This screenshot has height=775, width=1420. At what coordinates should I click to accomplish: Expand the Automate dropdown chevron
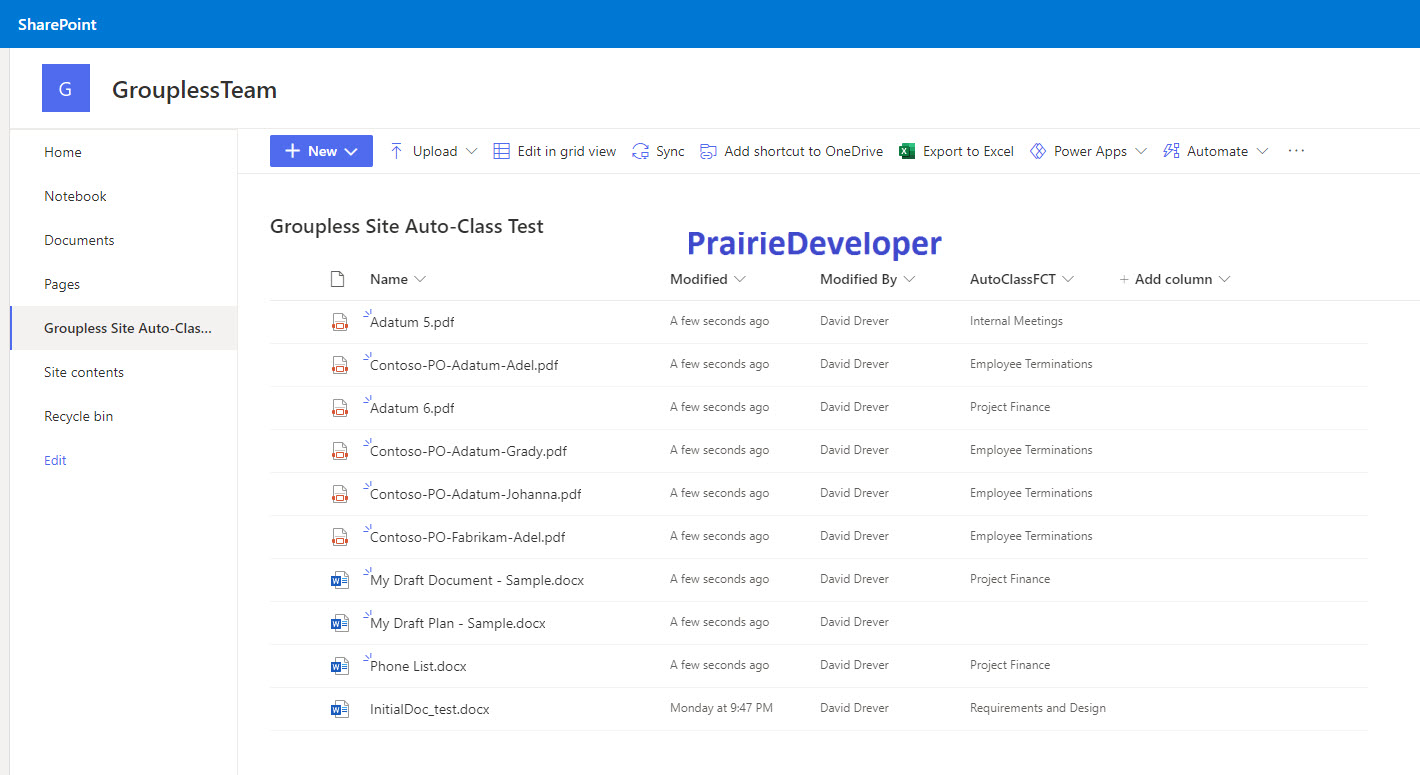pos(1262,152)
